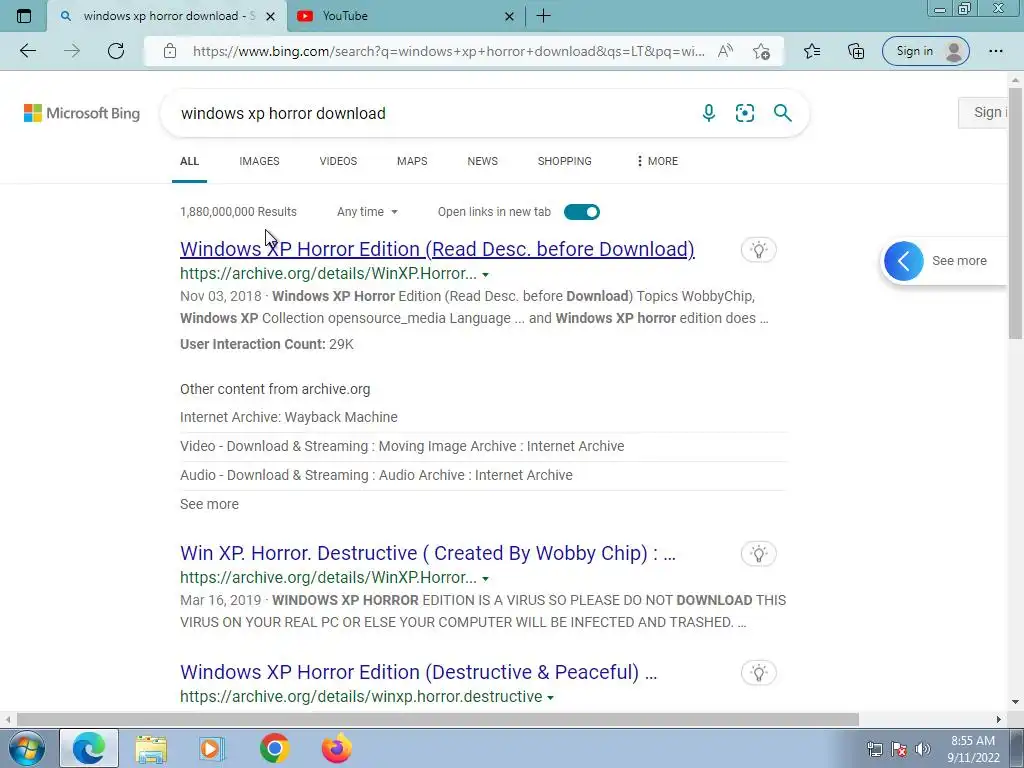Screen dimensions: 1024x768
Task: Switch to SHOPPING results tab
Action: 564,161
